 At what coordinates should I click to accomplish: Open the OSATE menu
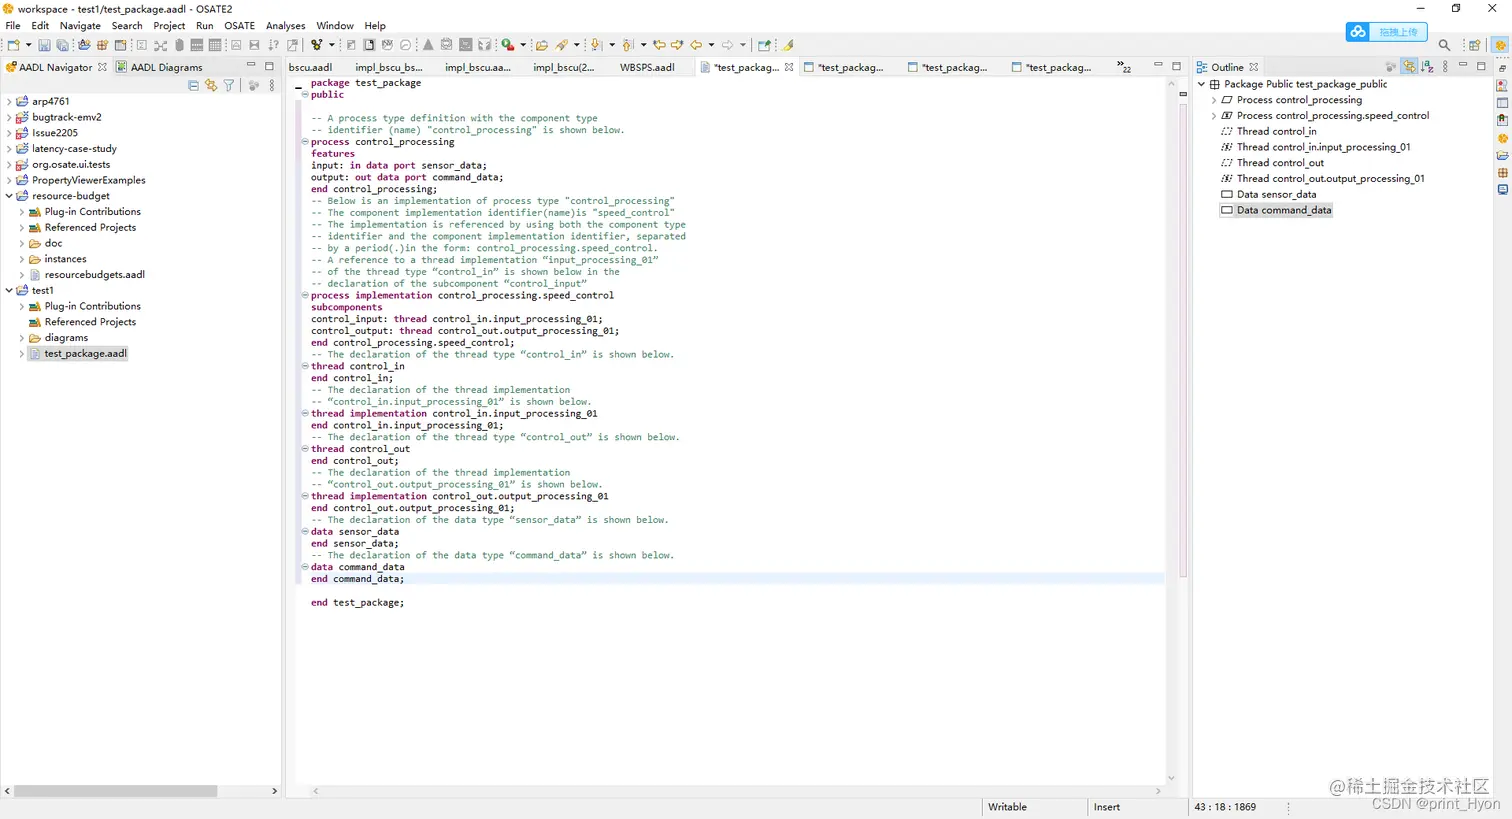[239, 25]
